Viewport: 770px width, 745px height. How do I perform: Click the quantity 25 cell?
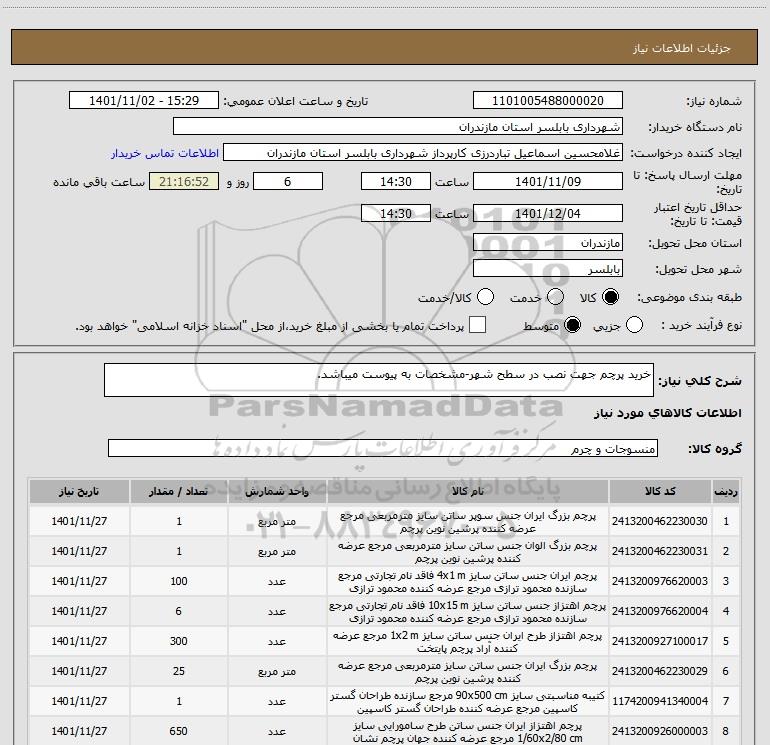179,671
